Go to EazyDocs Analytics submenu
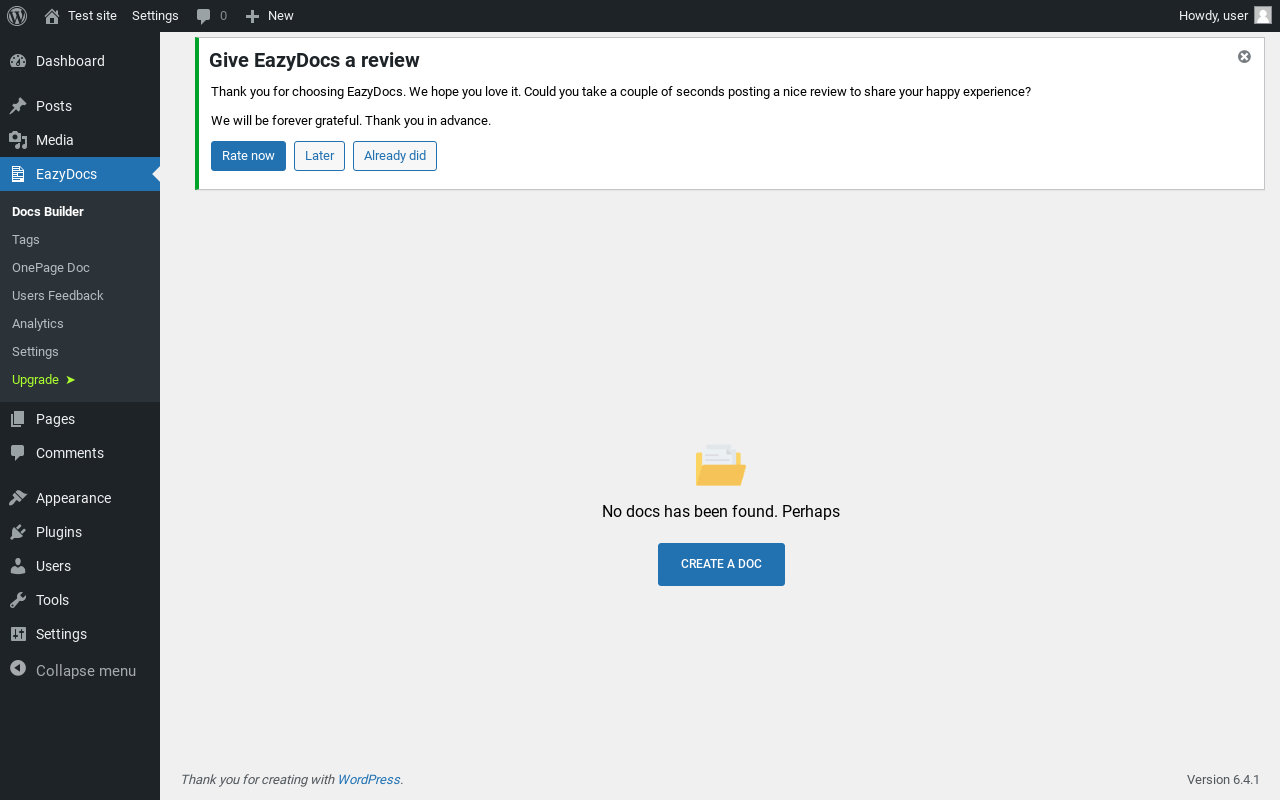This screenshot has height=800, width=1280. pos(38,324)
